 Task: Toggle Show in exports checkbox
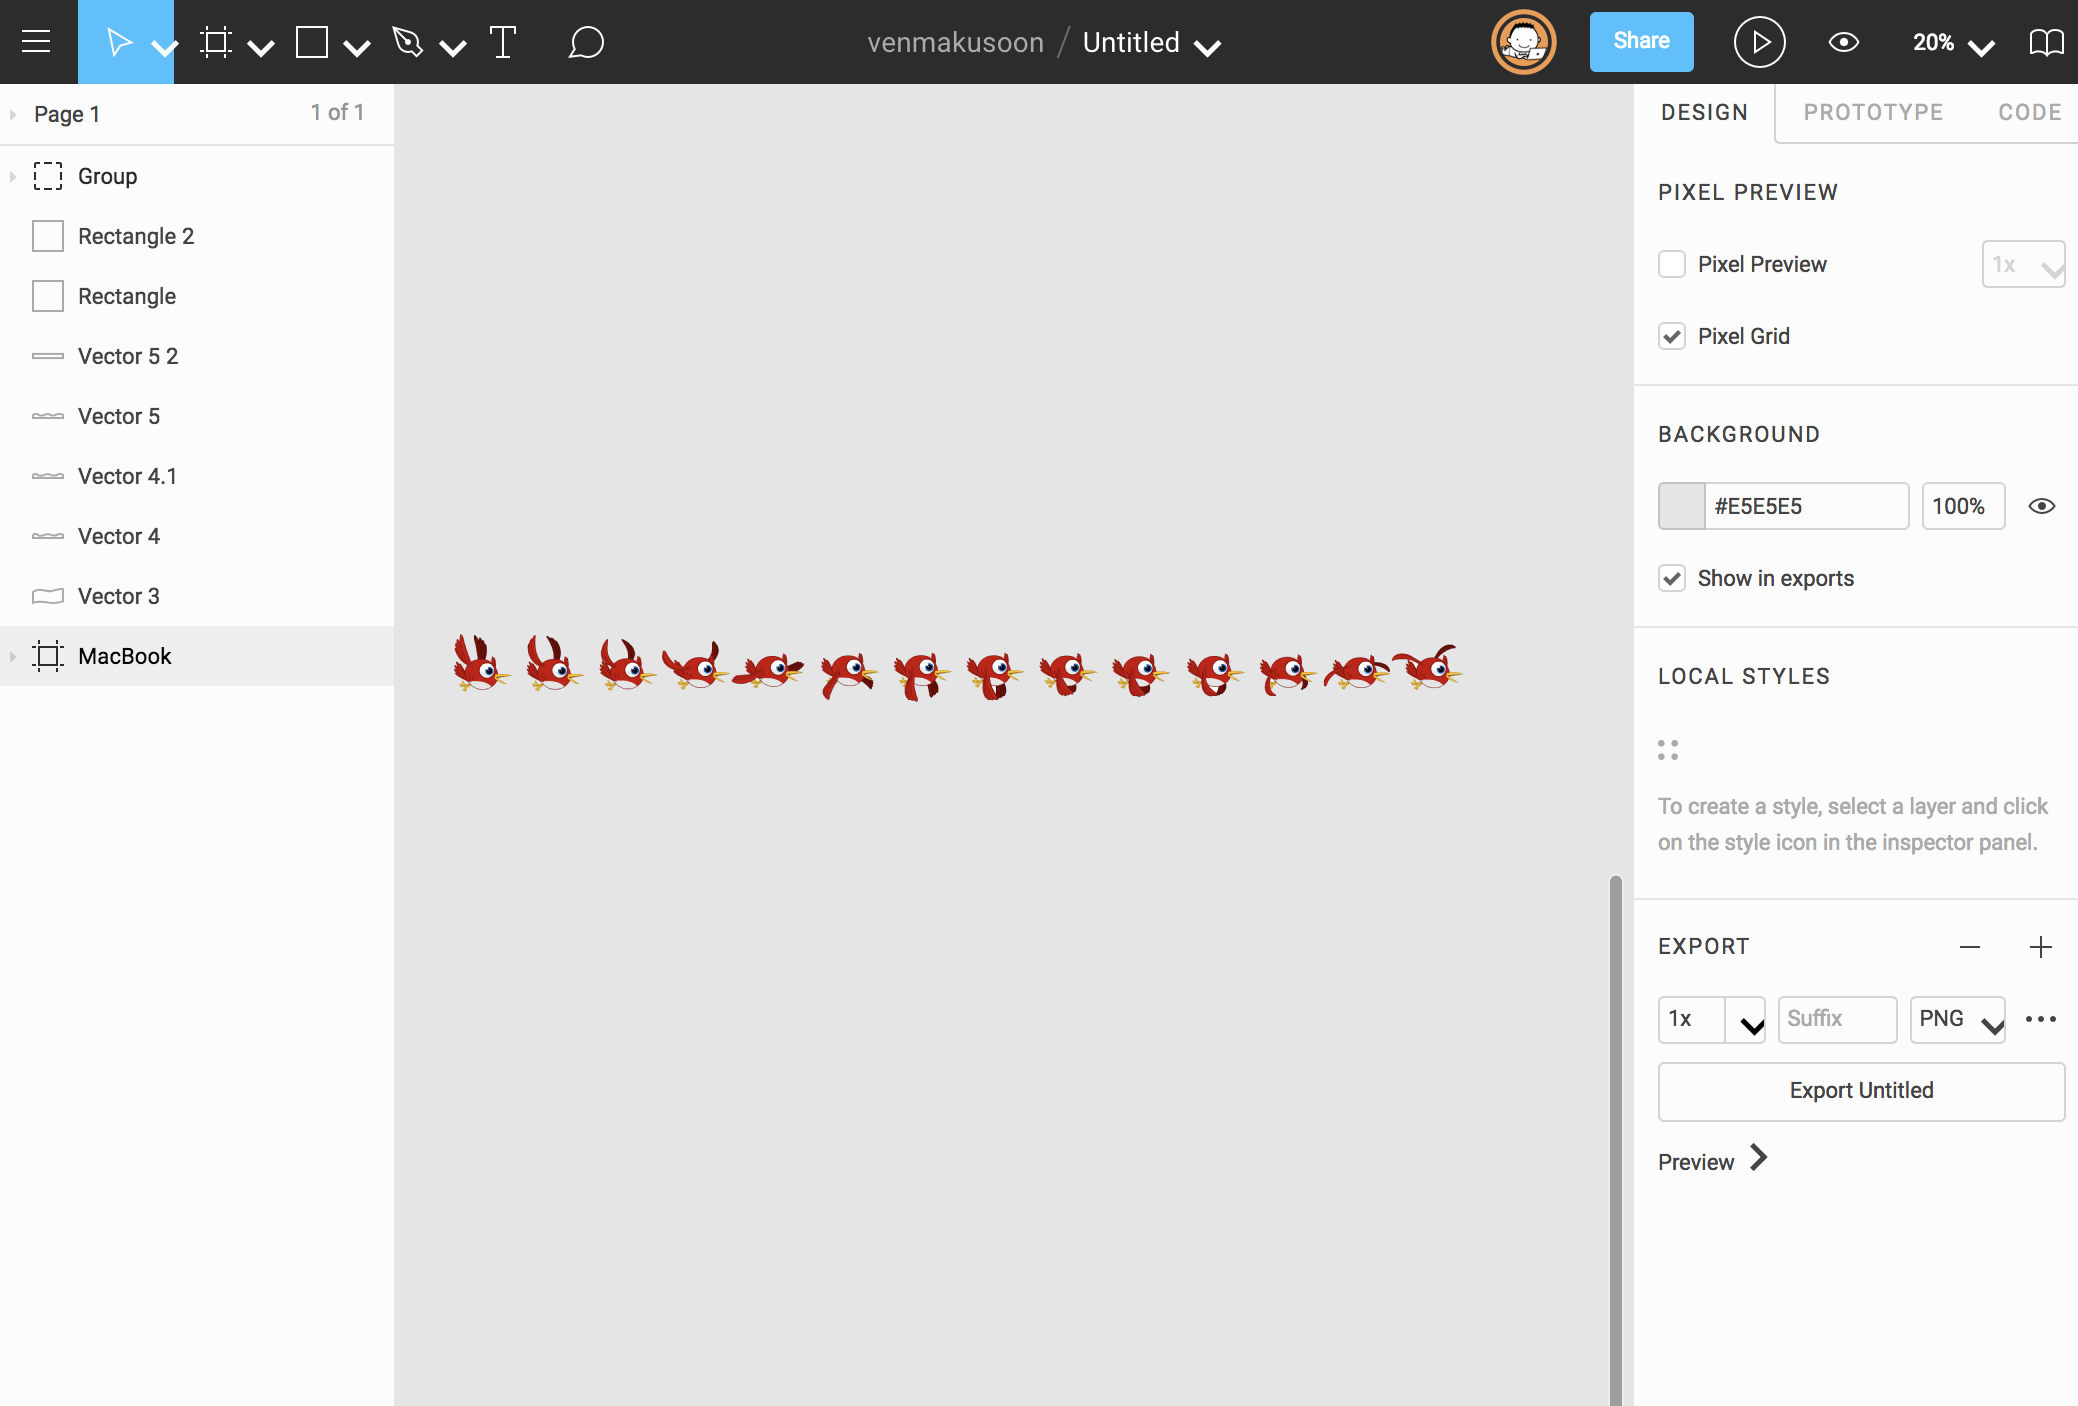[1672, 578]
